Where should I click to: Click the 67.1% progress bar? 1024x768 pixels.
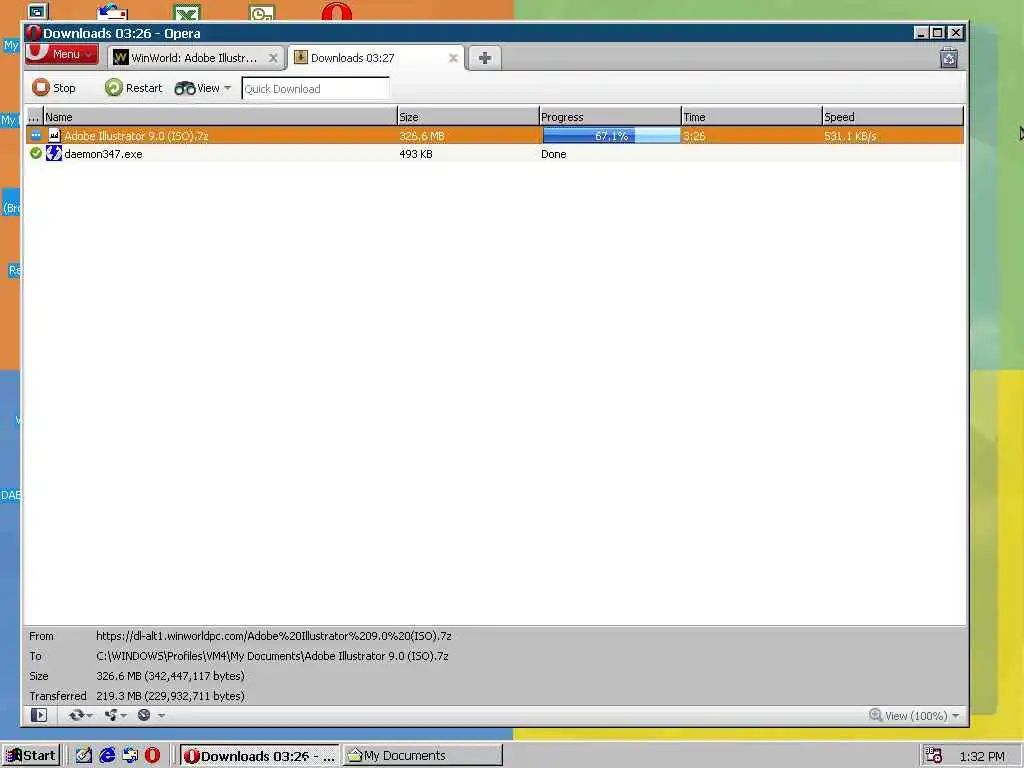611,136
